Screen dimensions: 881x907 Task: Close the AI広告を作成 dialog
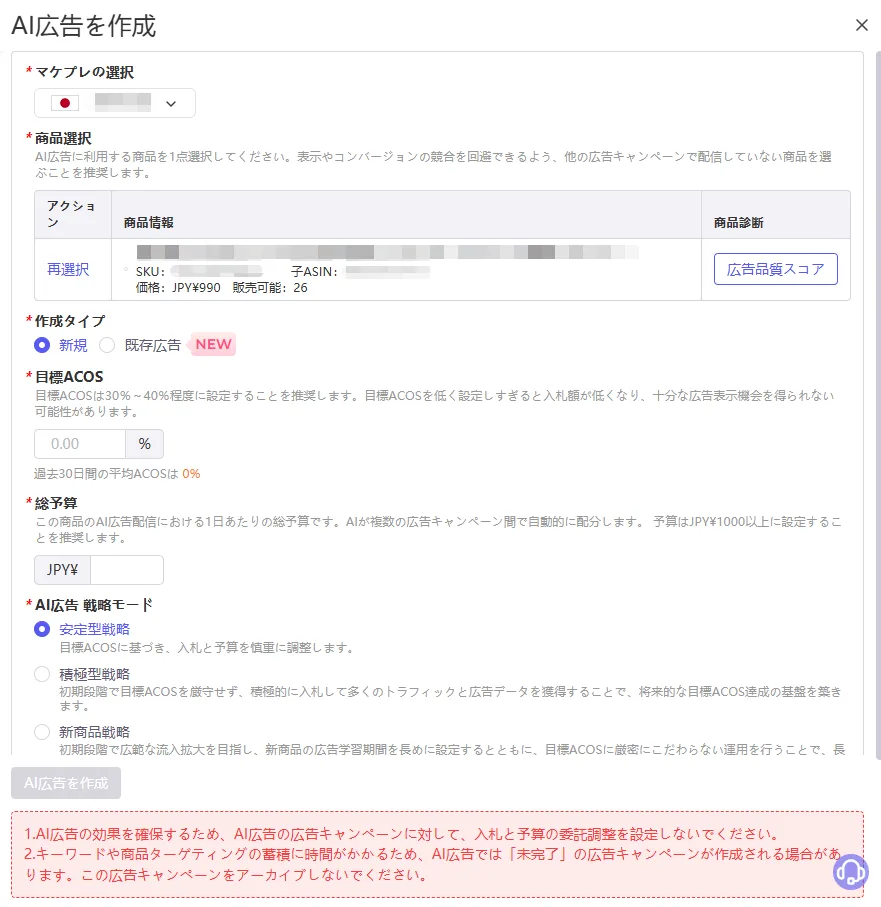(861, 25)
